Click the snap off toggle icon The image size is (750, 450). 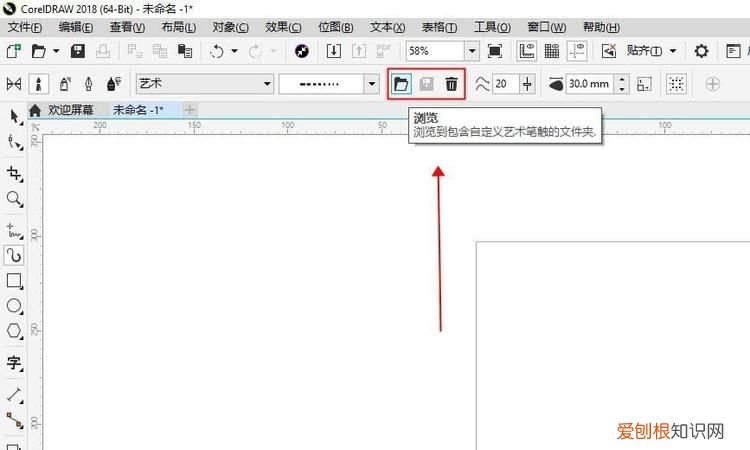pos(609,51)
